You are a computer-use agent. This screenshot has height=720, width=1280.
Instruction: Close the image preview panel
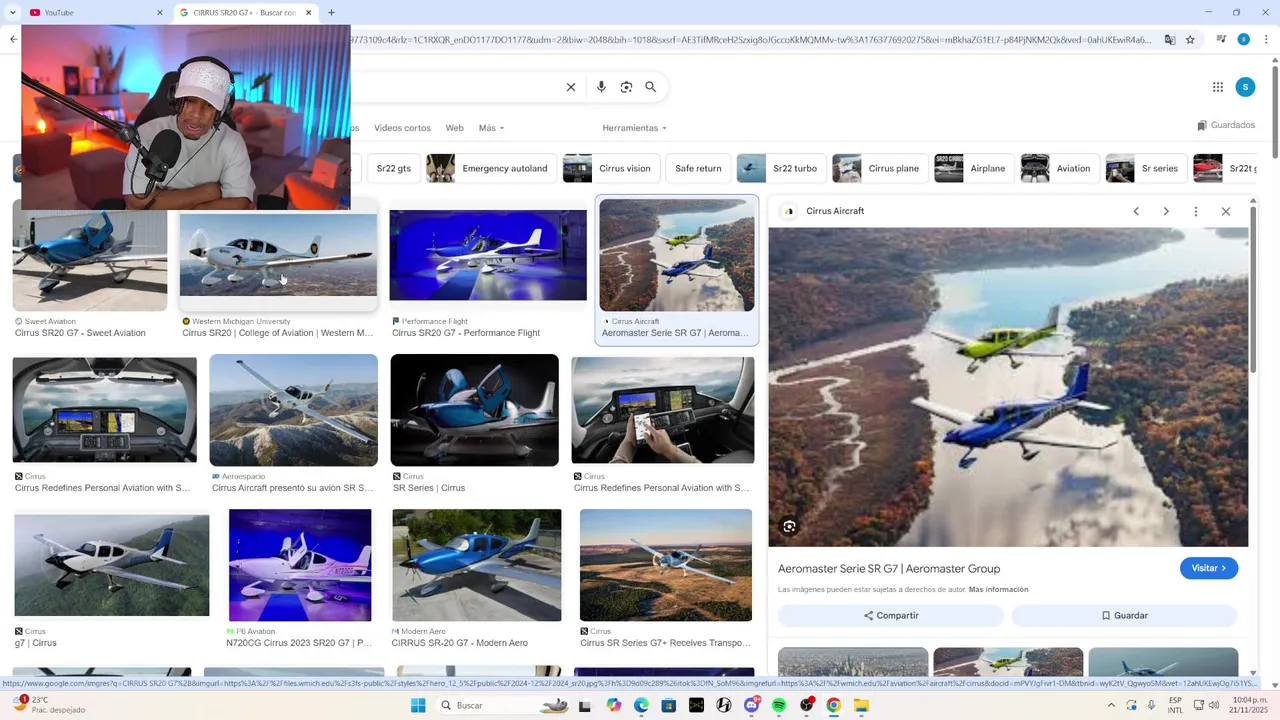point(1226,211)
